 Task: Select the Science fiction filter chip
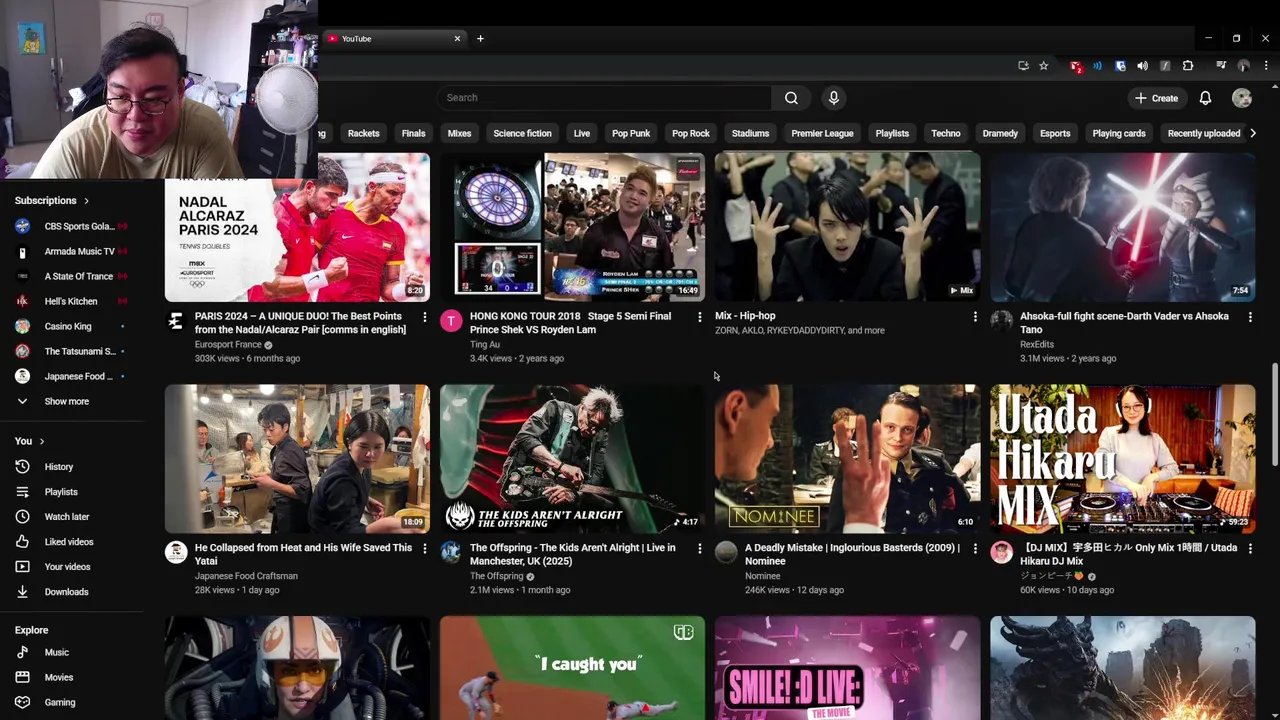(x=522, y=133)
